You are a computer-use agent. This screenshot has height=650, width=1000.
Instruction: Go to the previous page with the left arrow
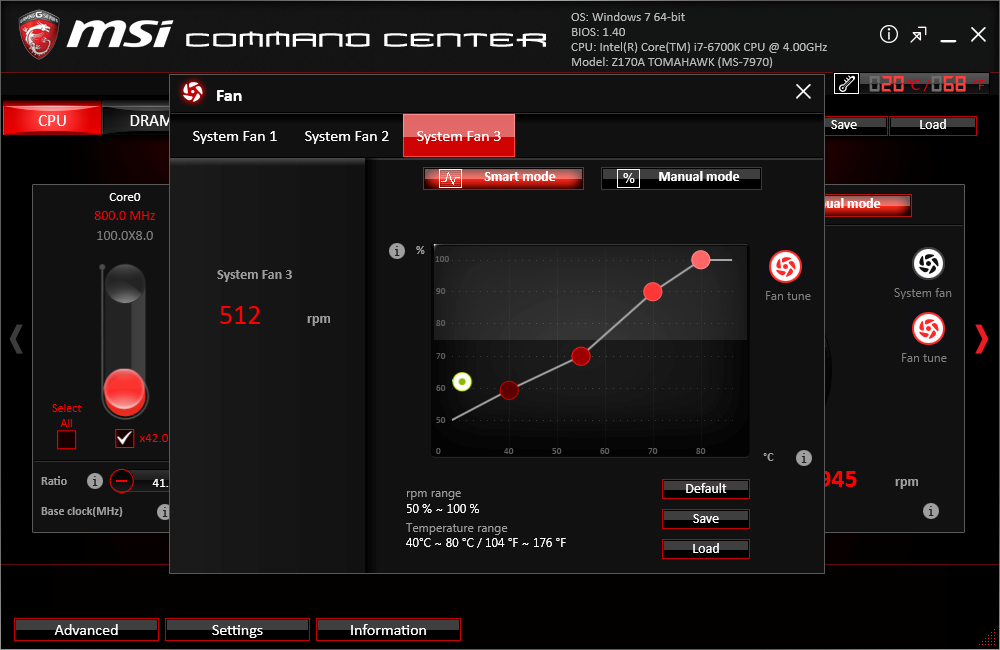(x=16, y=339)
